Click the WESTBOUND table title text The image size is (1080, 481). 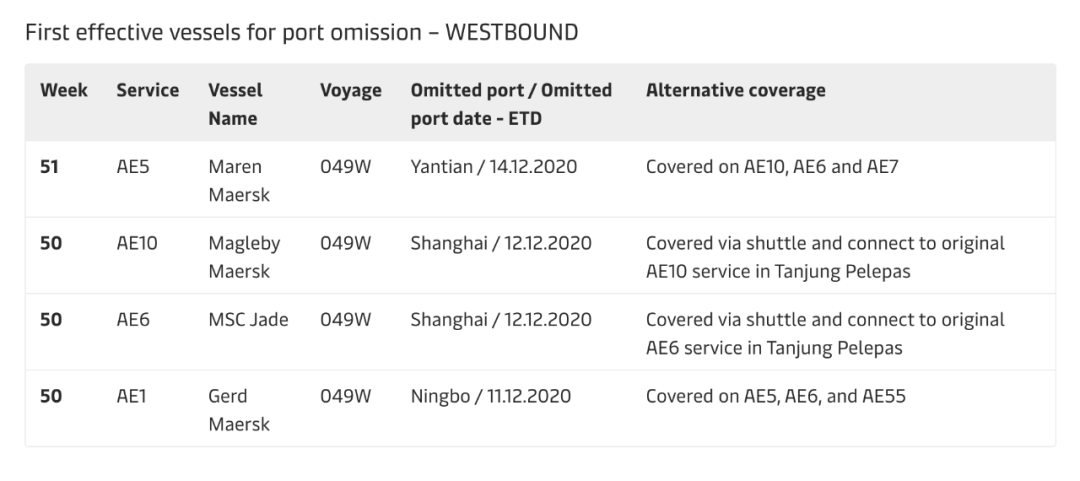(301, 33)
